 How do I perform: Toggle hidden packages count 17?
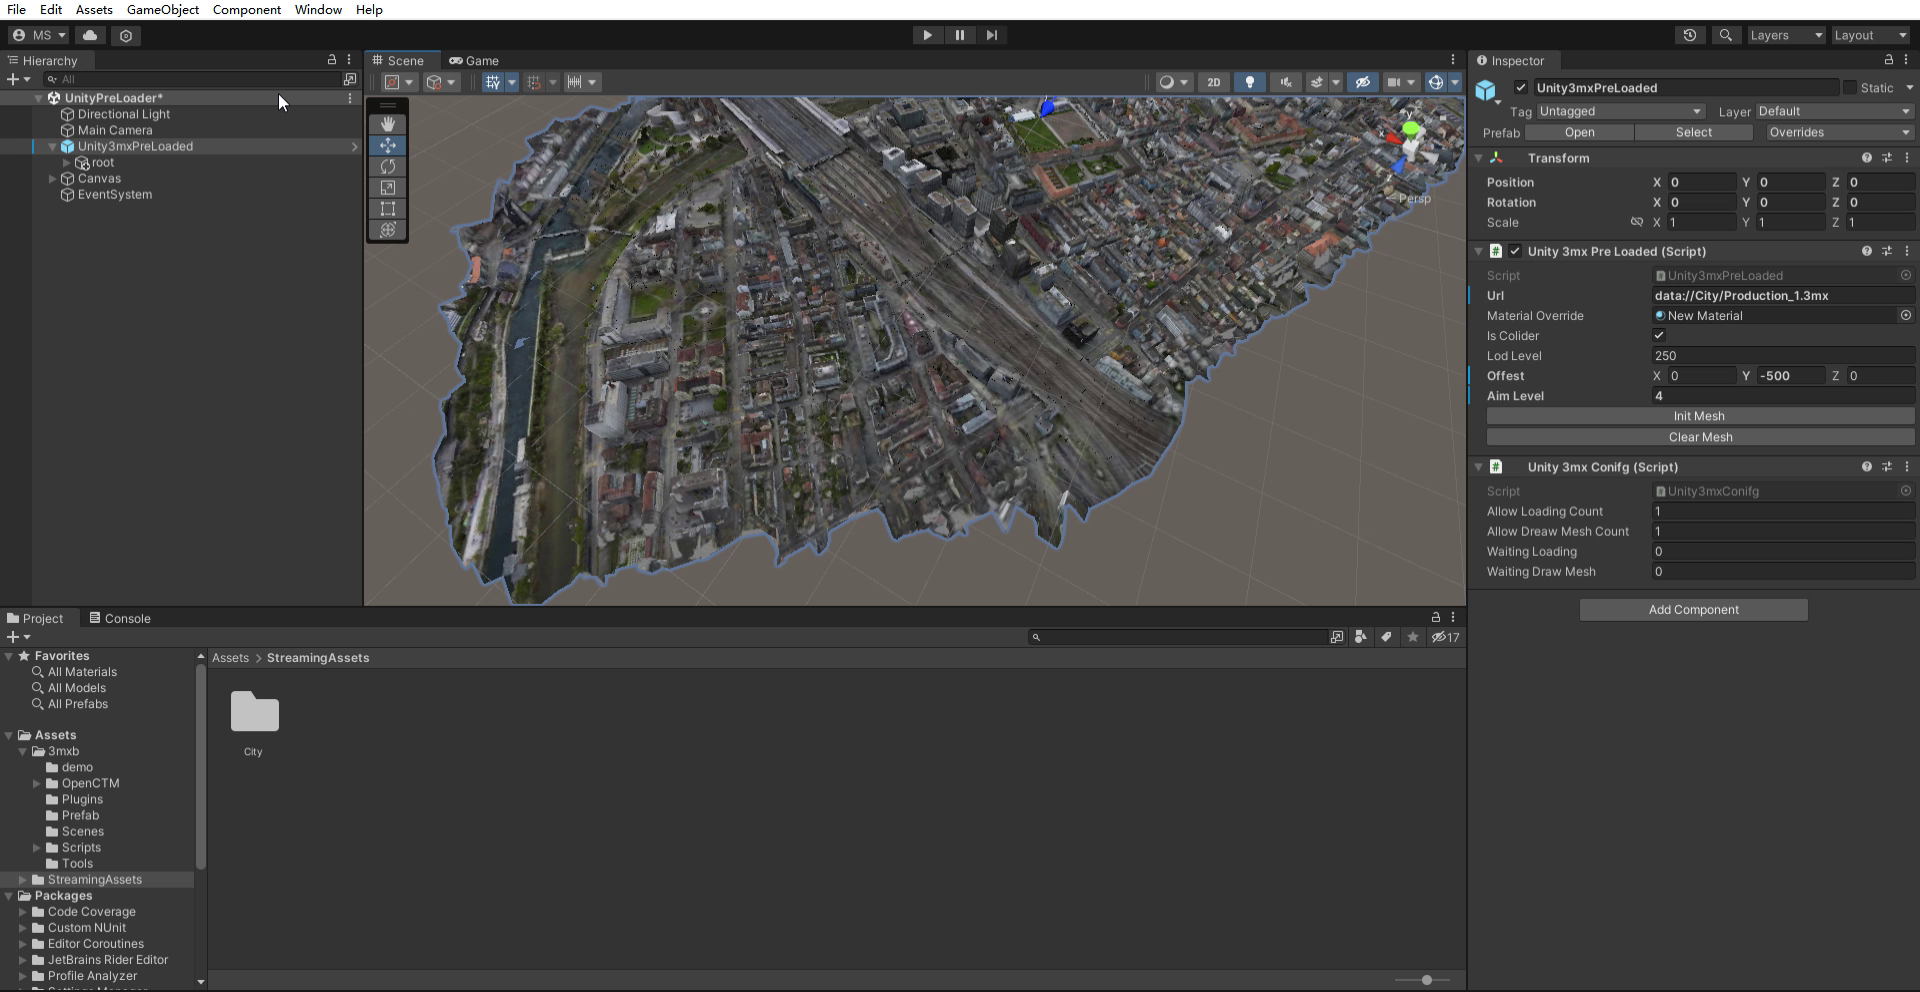point(1445,637)
